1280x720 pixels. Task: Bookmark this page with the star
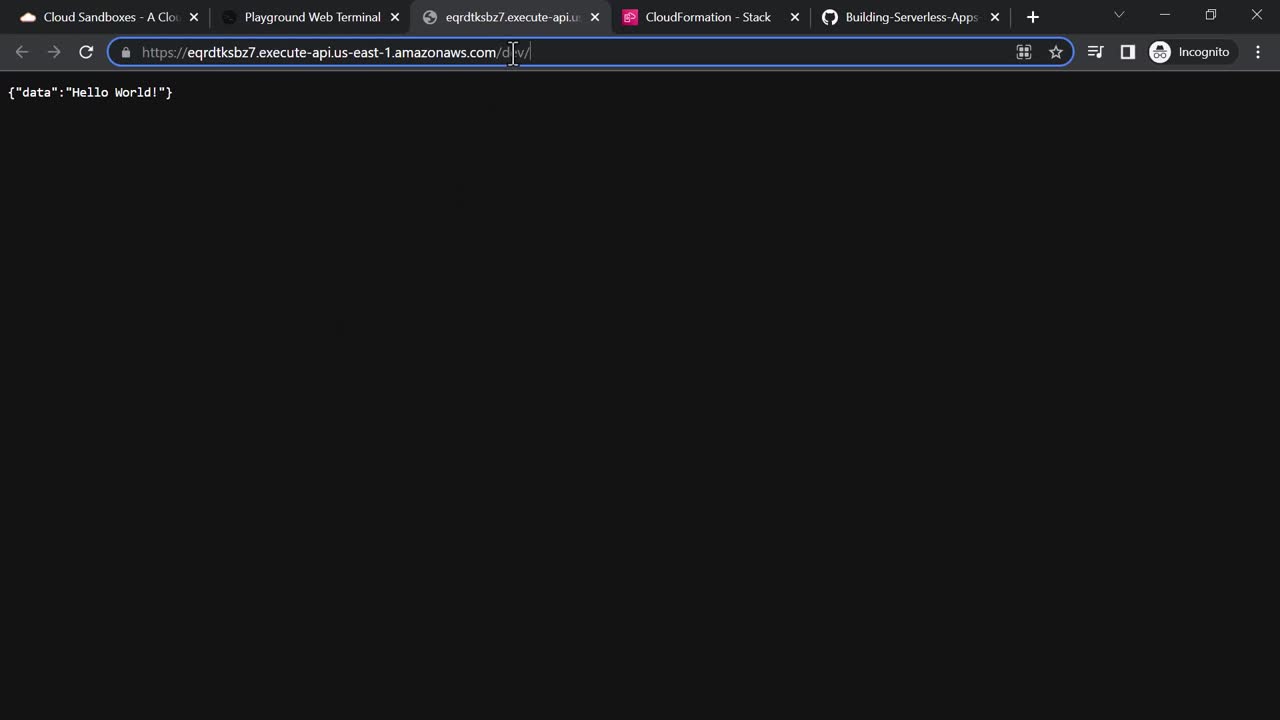[x=1056, y=52]
